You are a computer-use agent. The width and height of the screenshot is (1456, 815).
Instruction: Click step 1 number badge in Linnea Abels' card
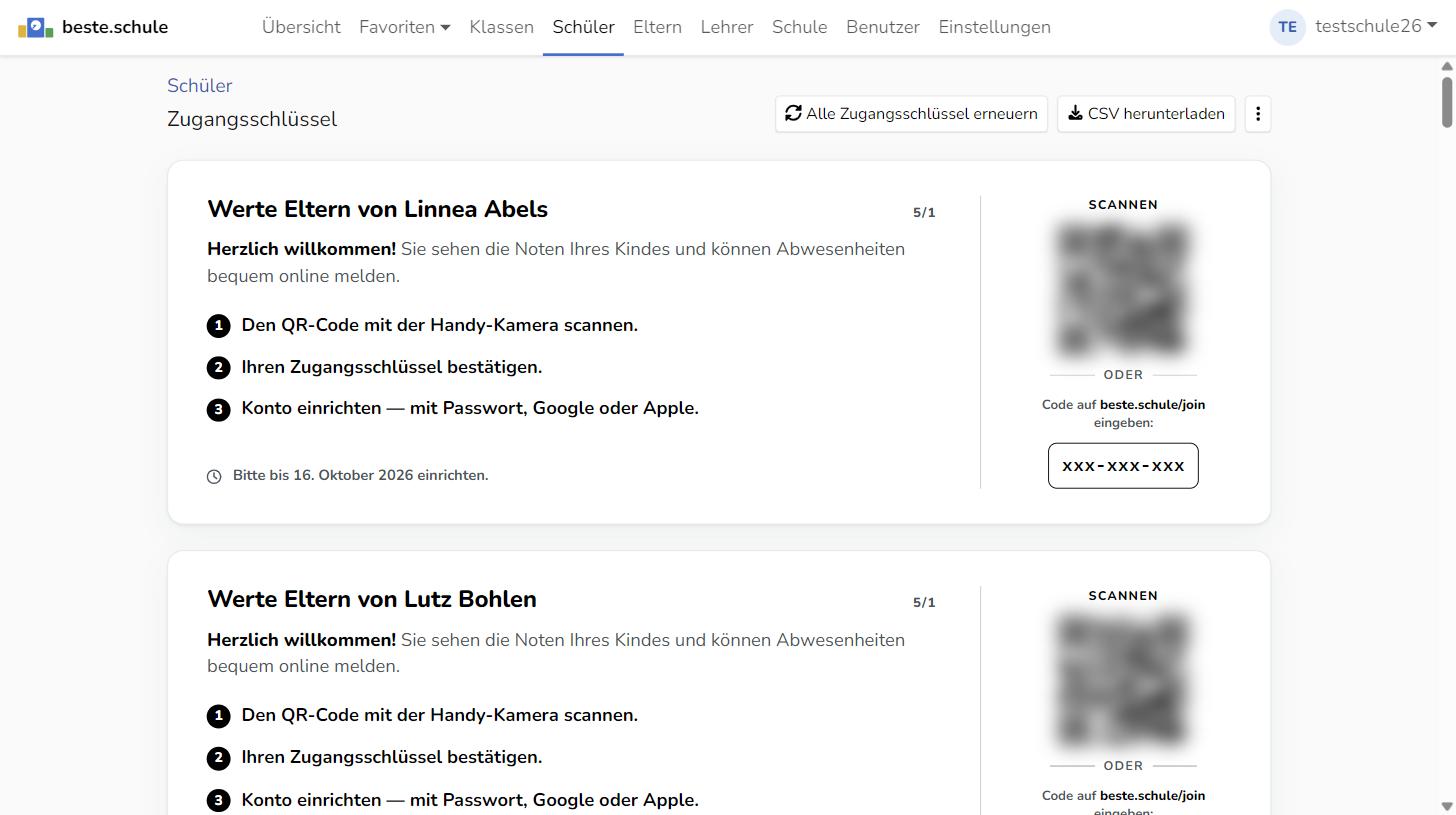click(218, 326)
